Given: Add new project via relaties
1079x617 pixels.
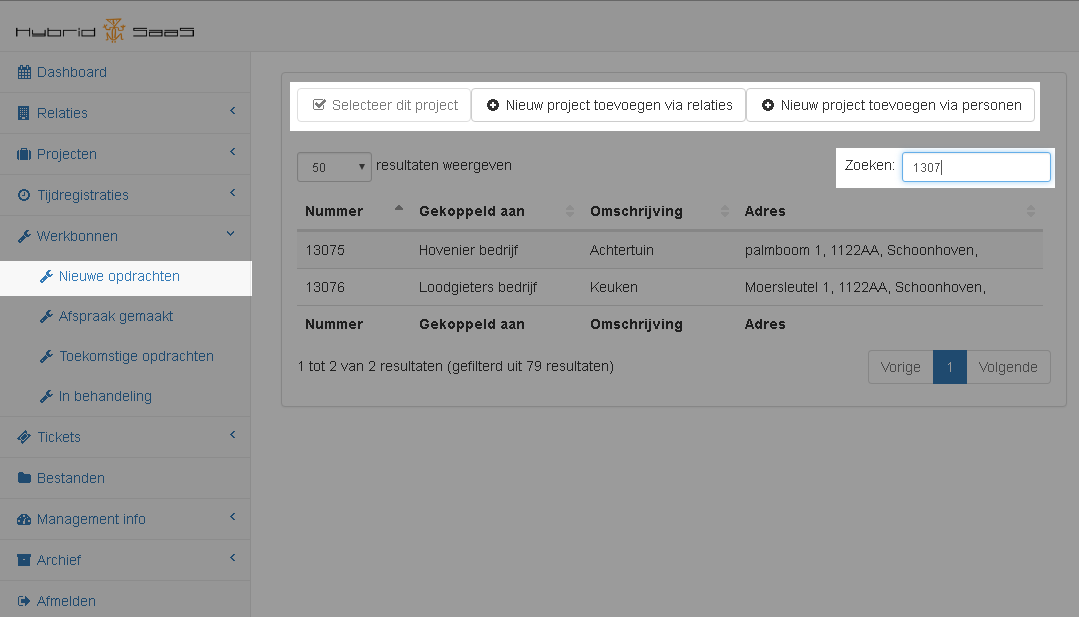Looking at the screenshot, I should coord(608,105).
